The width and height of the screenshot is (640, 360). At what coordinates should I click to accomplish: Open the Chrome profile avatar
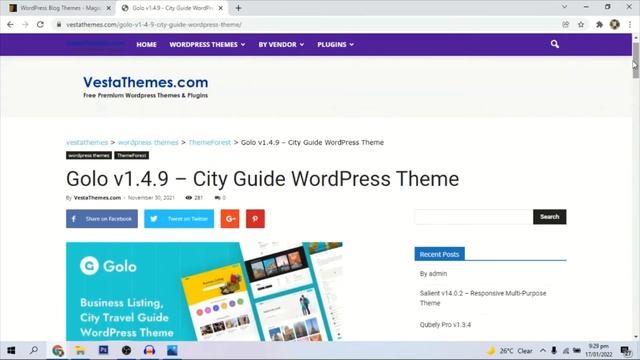pos(615,24)
